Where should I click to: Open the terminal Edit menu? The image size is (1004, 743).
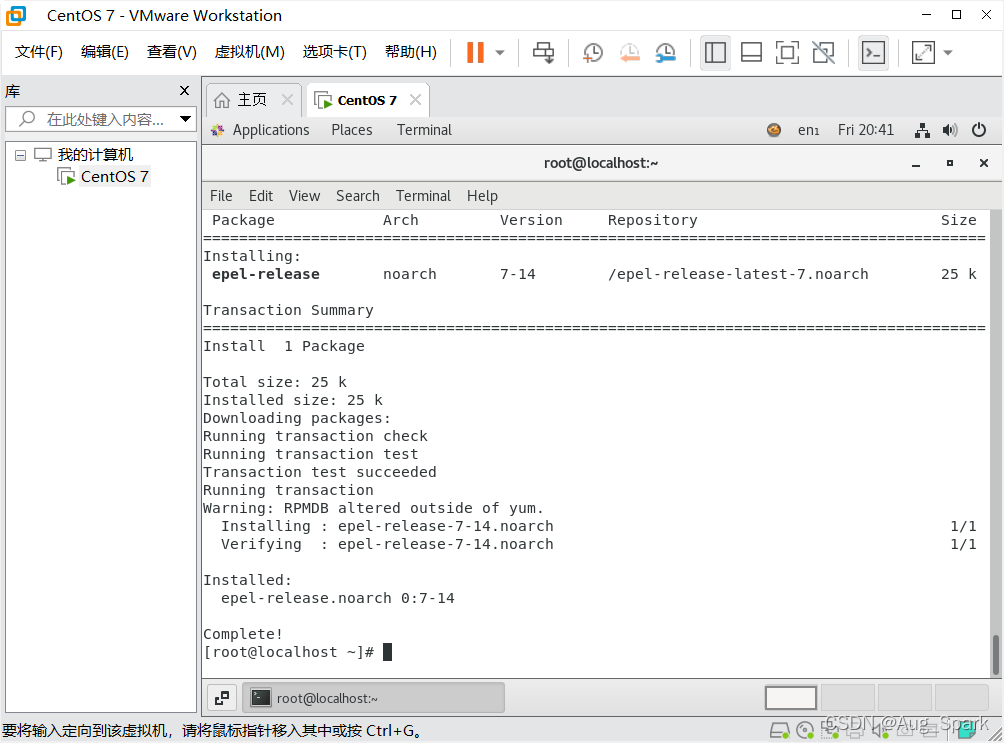tap(261, 196)
